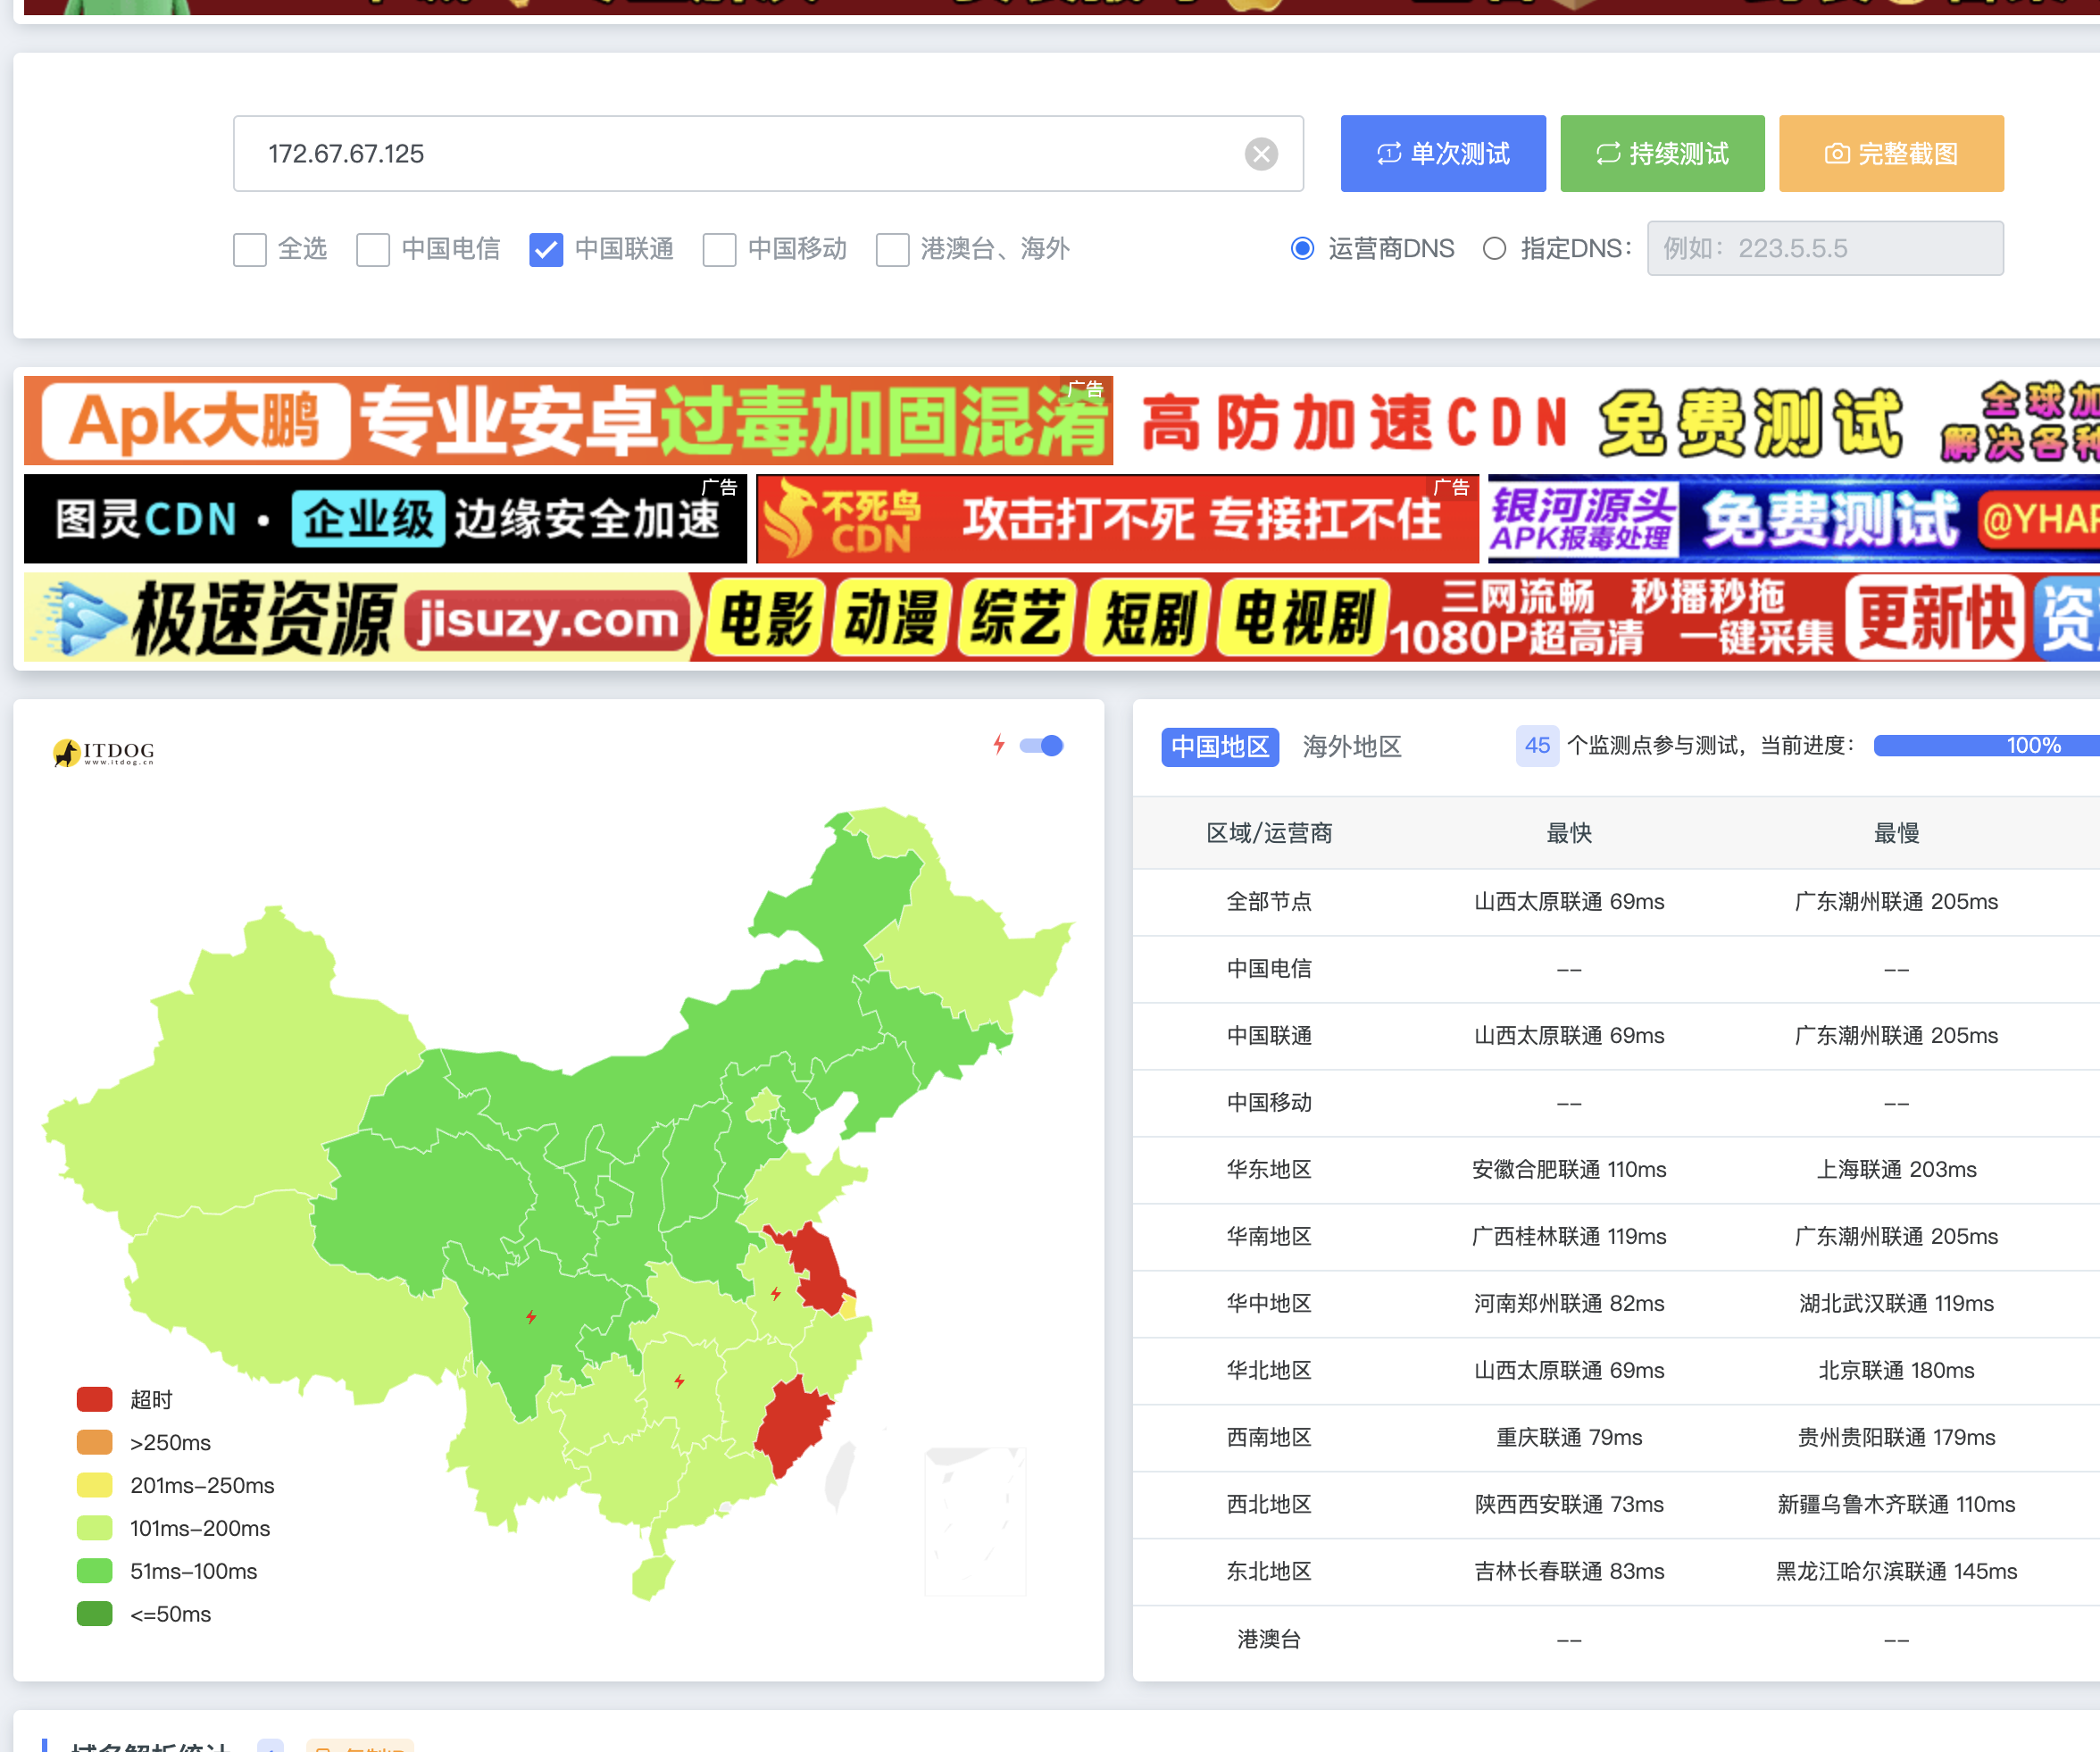Screen dimensions: 2100x1752
Task: Click the 黑龙江哈尔滨联通 145ms cell
Action: tap(1896, 1572)
